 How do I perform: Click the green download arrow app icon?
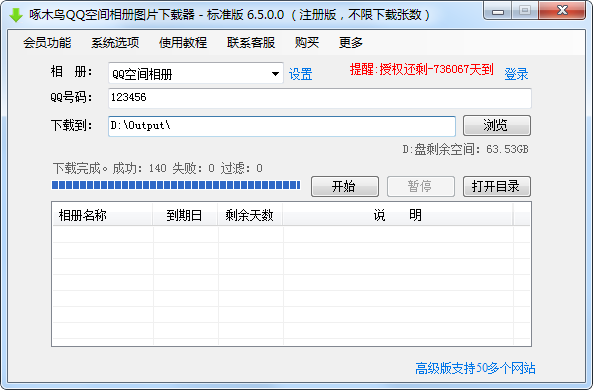[x=16, y=15]
